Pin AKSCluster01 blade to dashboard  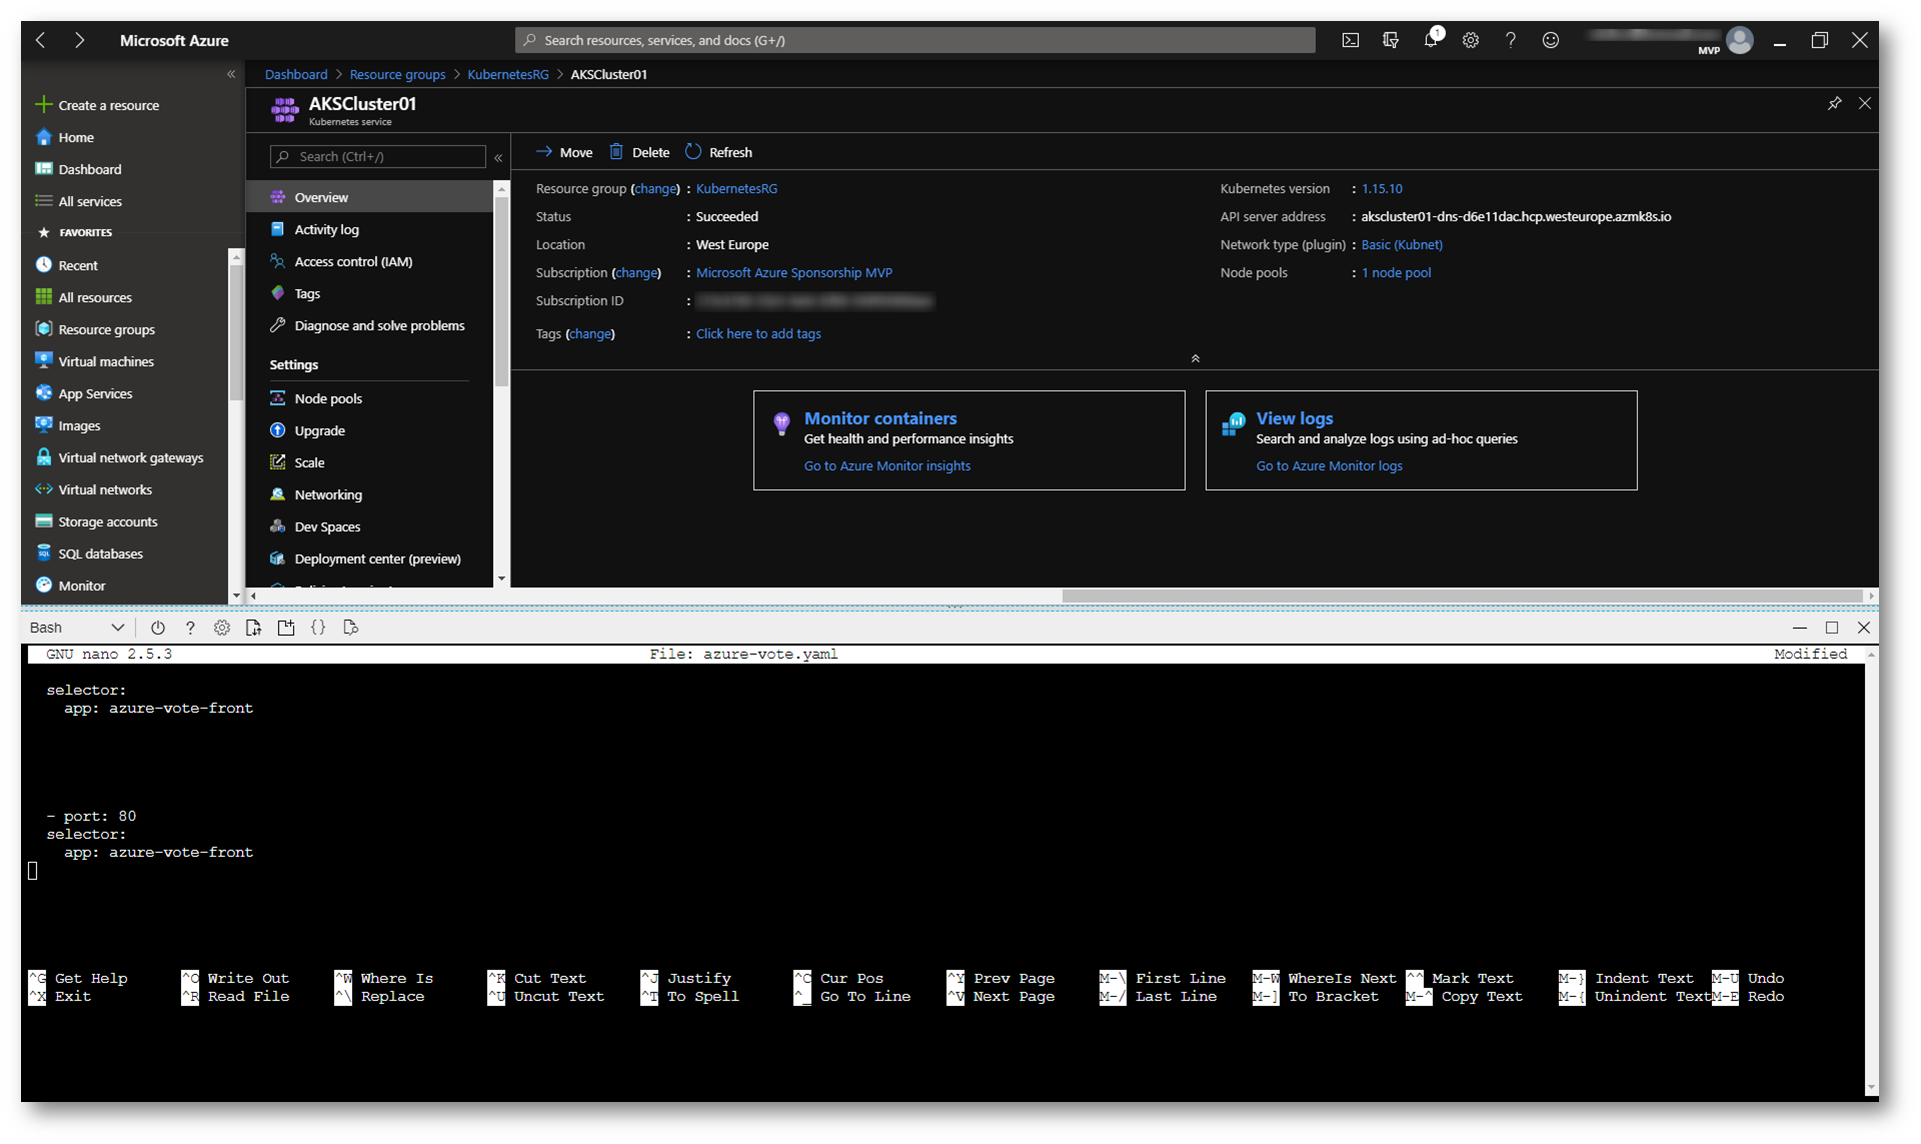[1834, 103]
